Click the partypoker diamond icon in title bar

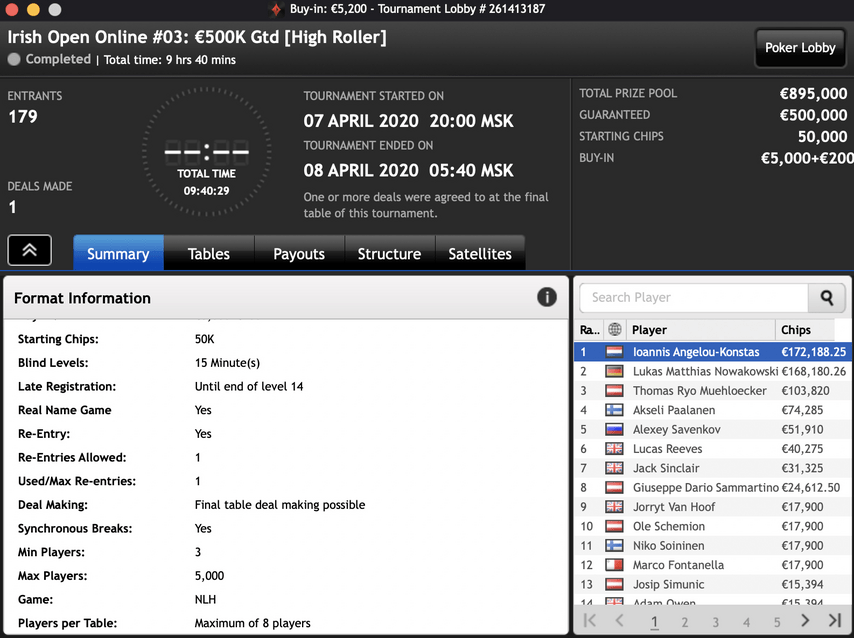coord(277,9)
